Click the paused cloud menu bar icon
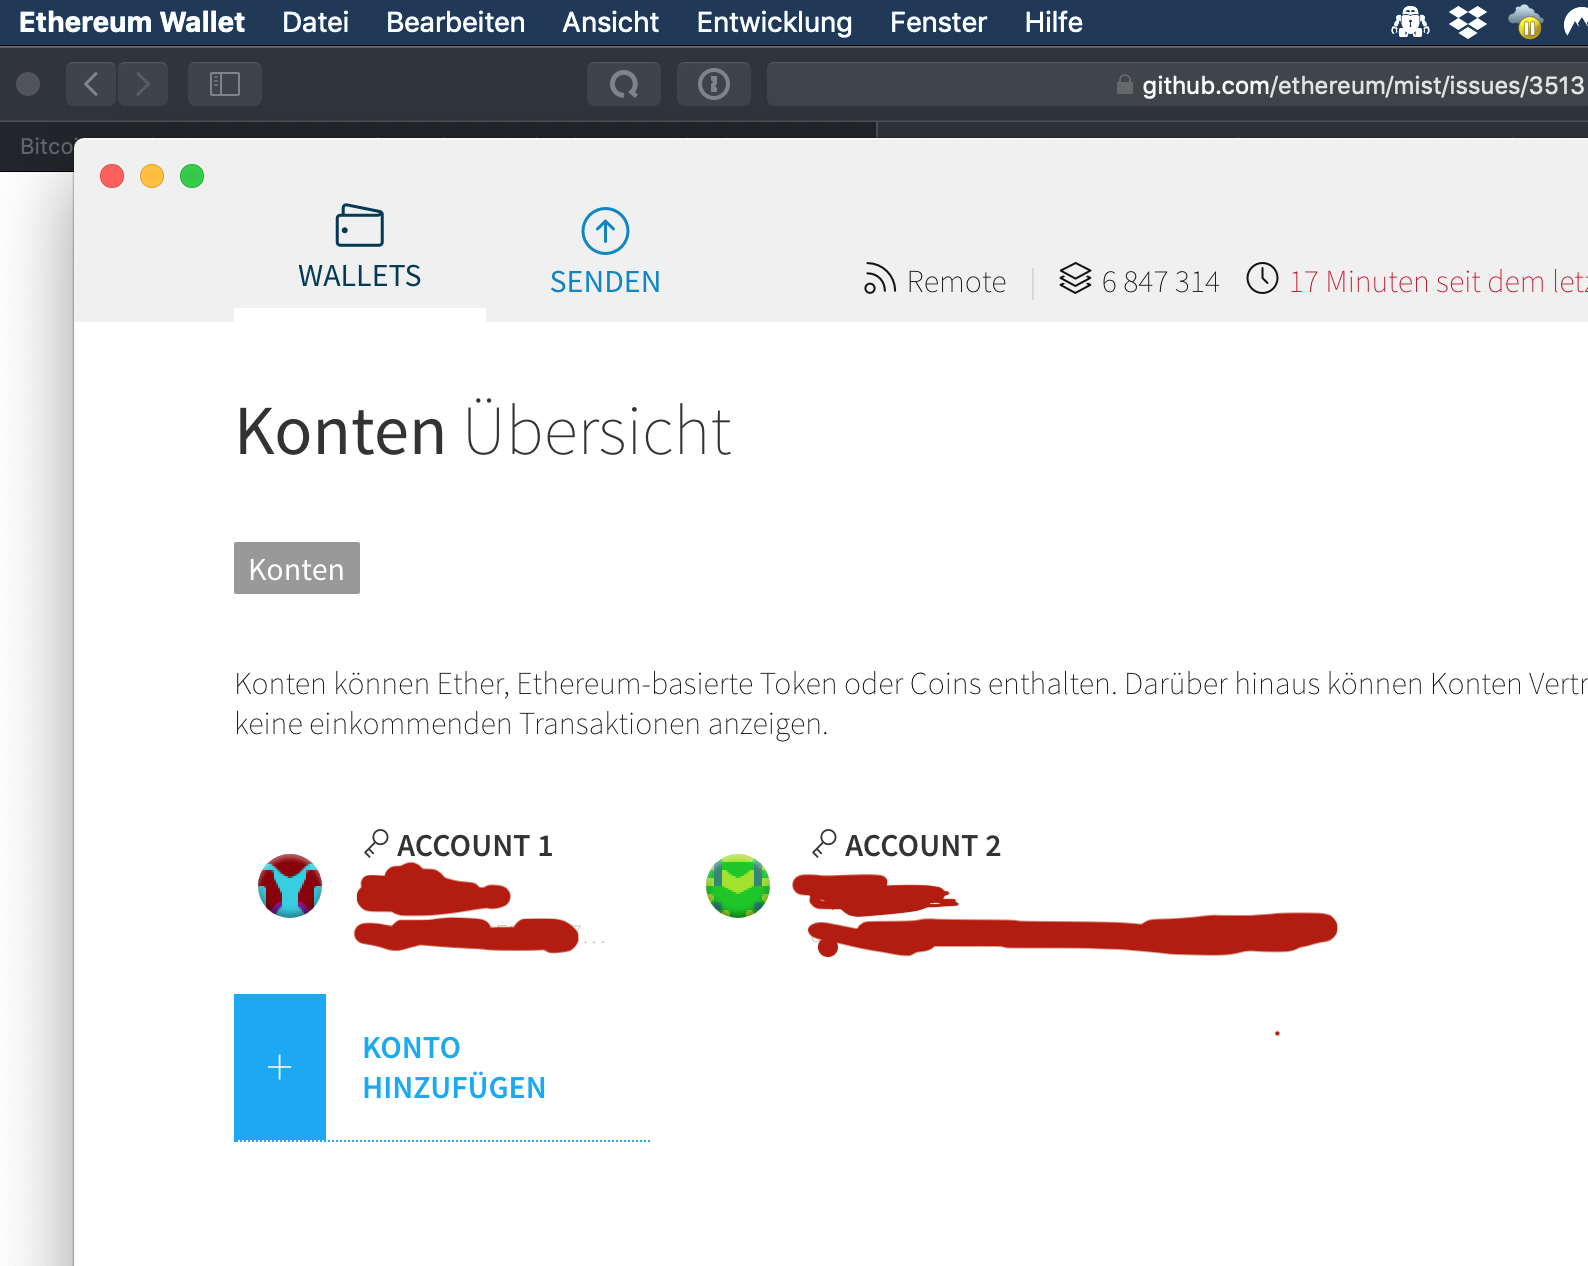 [1526, 22]
